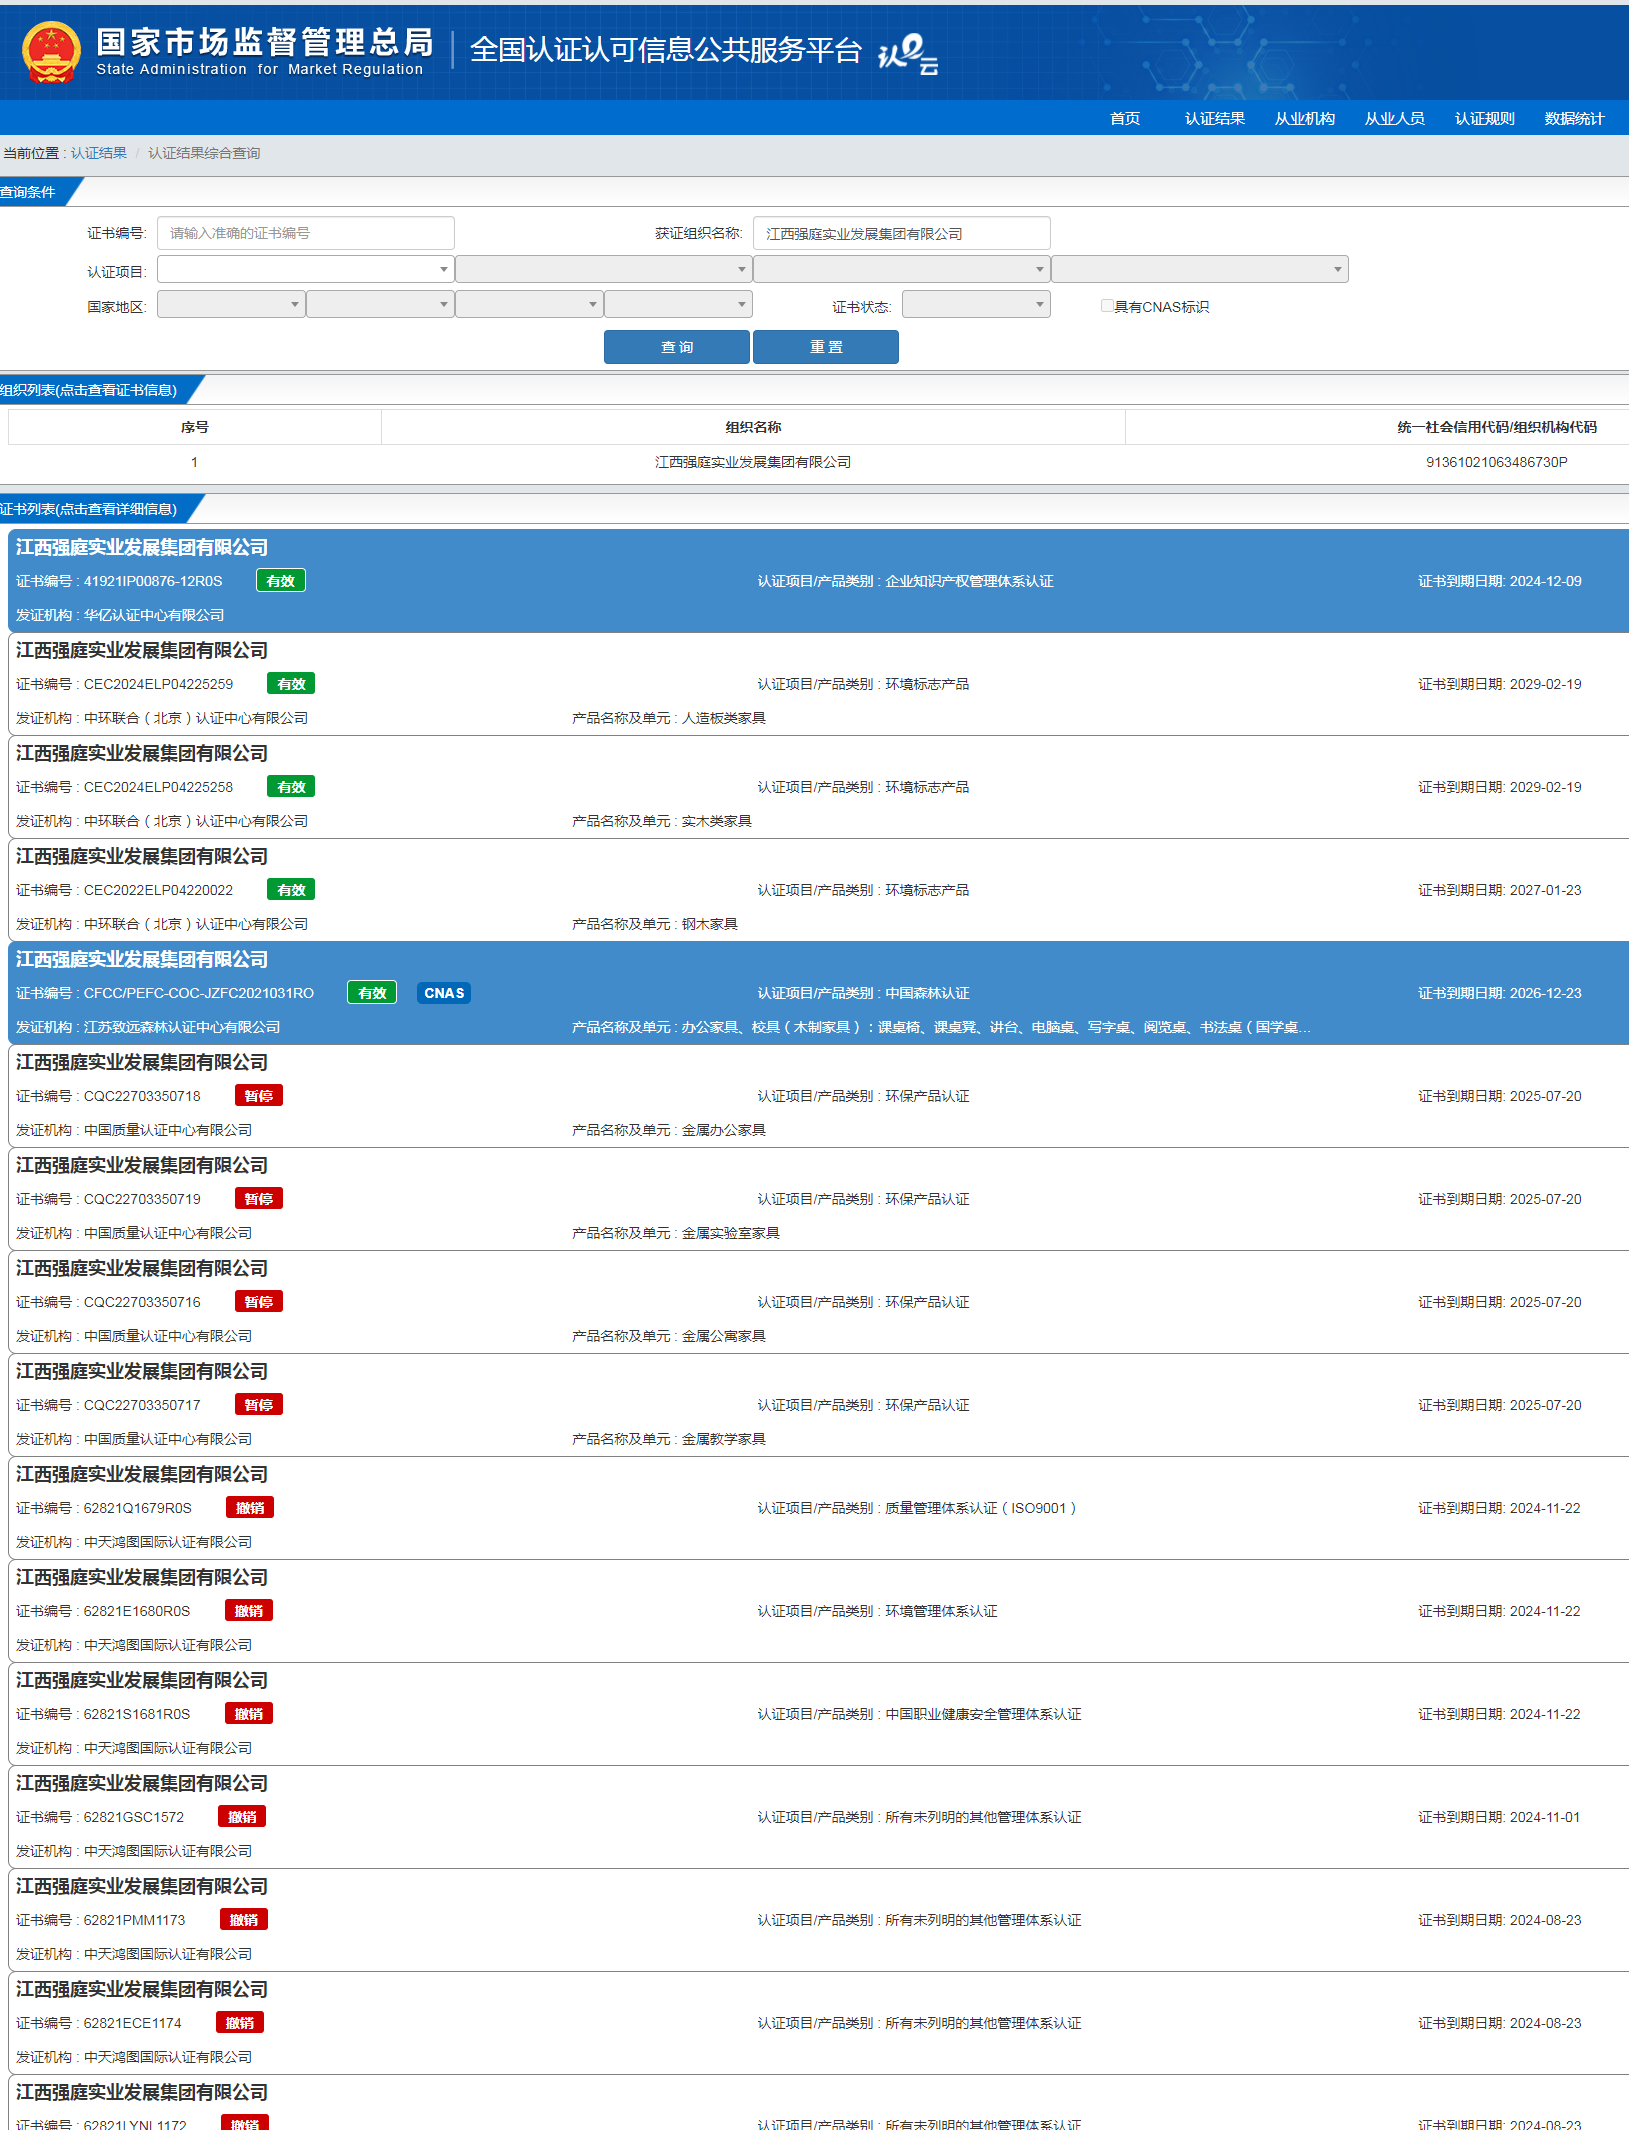Open the 证书状态 dropdown
Screen dimensions: 1629x2130
tap(976, 304)
